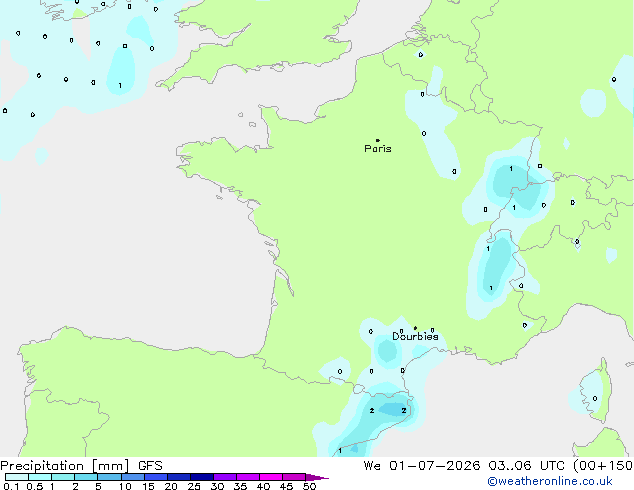Image resolution: width=634 pixels, height=490 pixels.
Task: Select the Dourbies location label
Action: [x=415, y=336]
